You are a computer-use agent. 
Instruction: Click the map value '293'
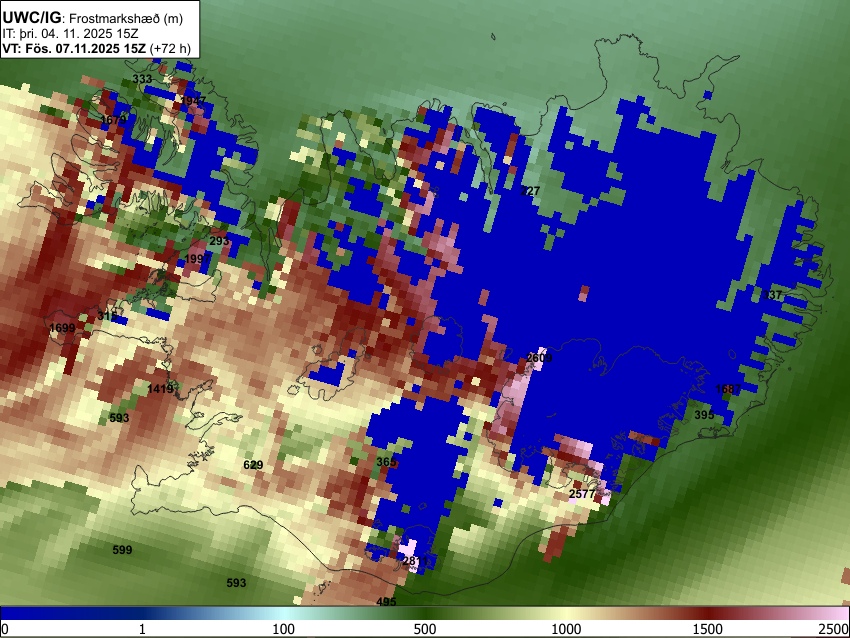click(x=219, y=241)
